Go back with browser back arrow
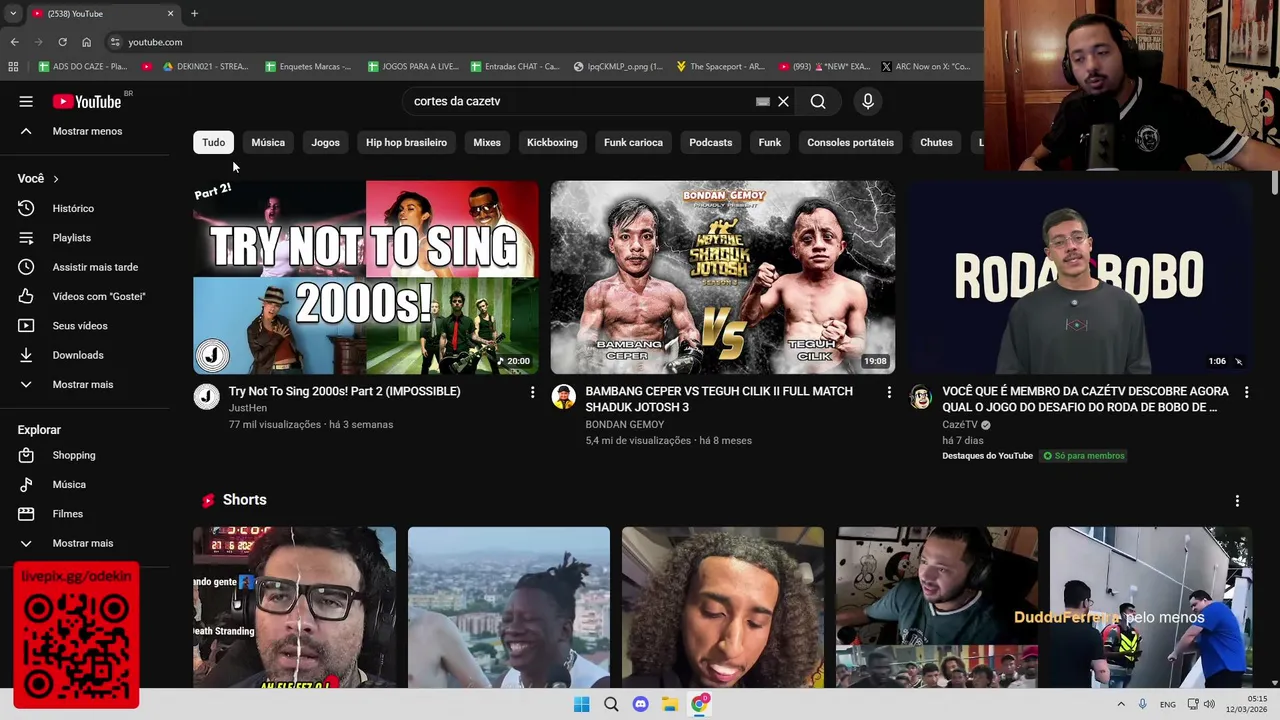Viewport: 1280px width, 720px height. tap(14, 42)
